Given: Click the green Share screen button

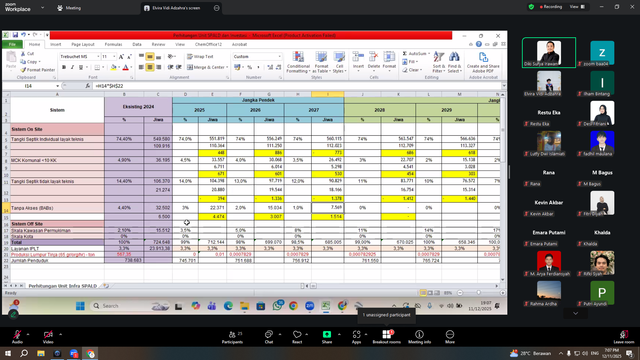Looking at the screenshot, I should point(327,337).
